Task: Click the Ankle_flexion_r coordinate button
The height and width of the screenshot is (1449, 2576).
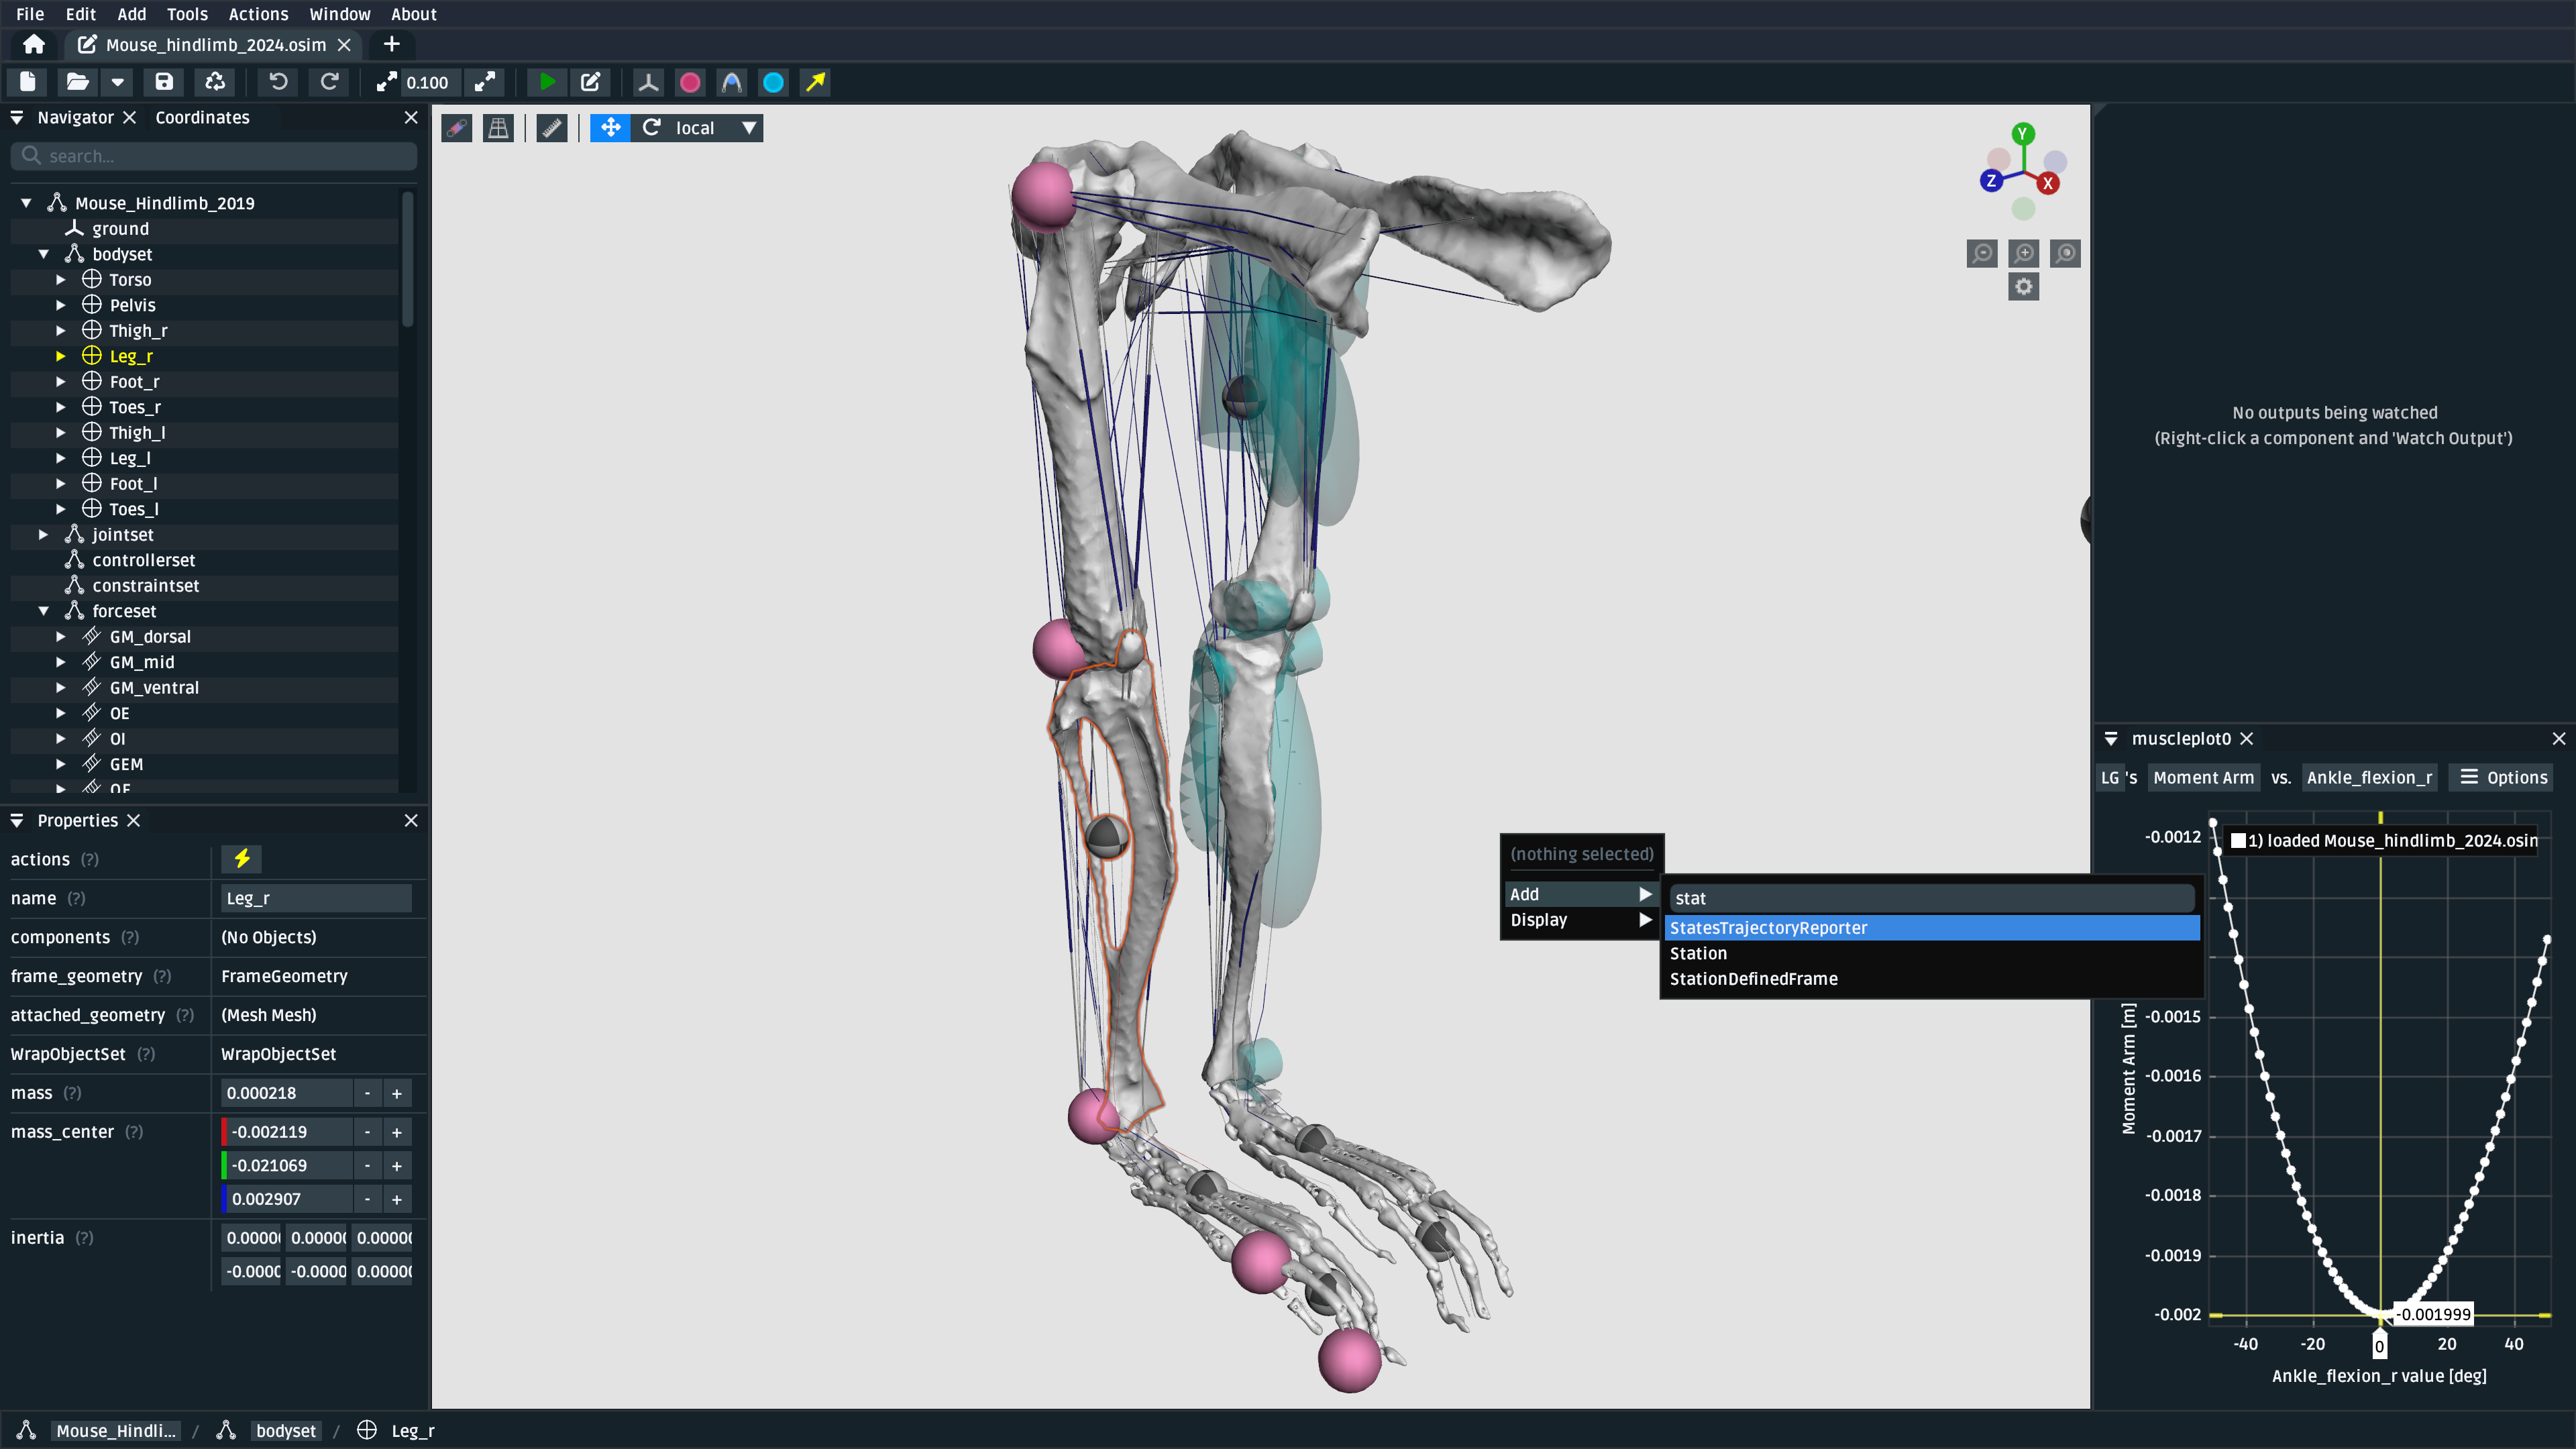Action: [x=2369, y=778]
